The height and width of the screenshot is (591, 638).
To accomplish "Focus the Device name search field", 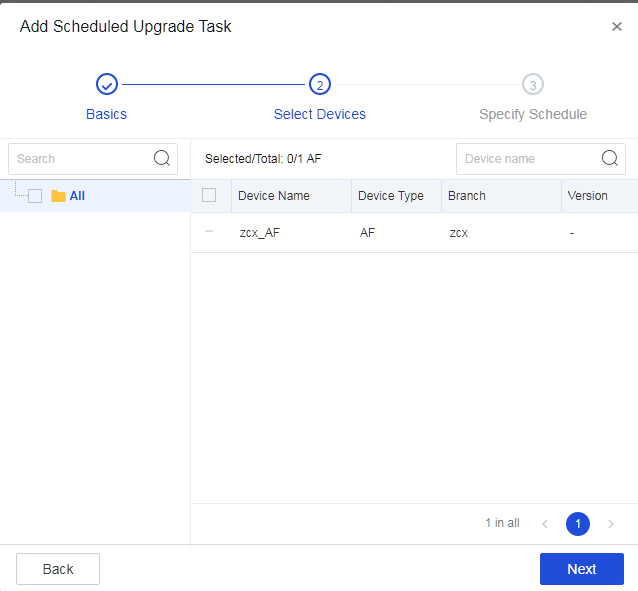I will pyautogui.click(x=528, y=158).
